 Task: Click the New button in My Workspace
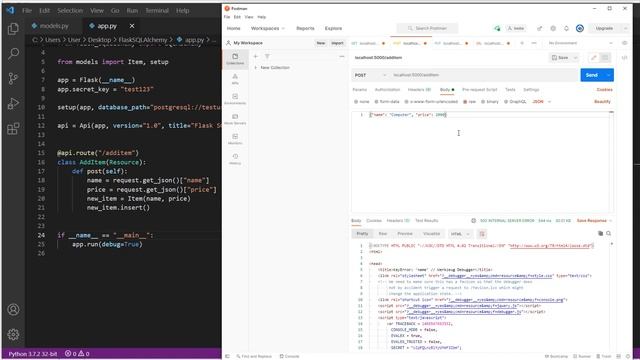click(321, 43)
